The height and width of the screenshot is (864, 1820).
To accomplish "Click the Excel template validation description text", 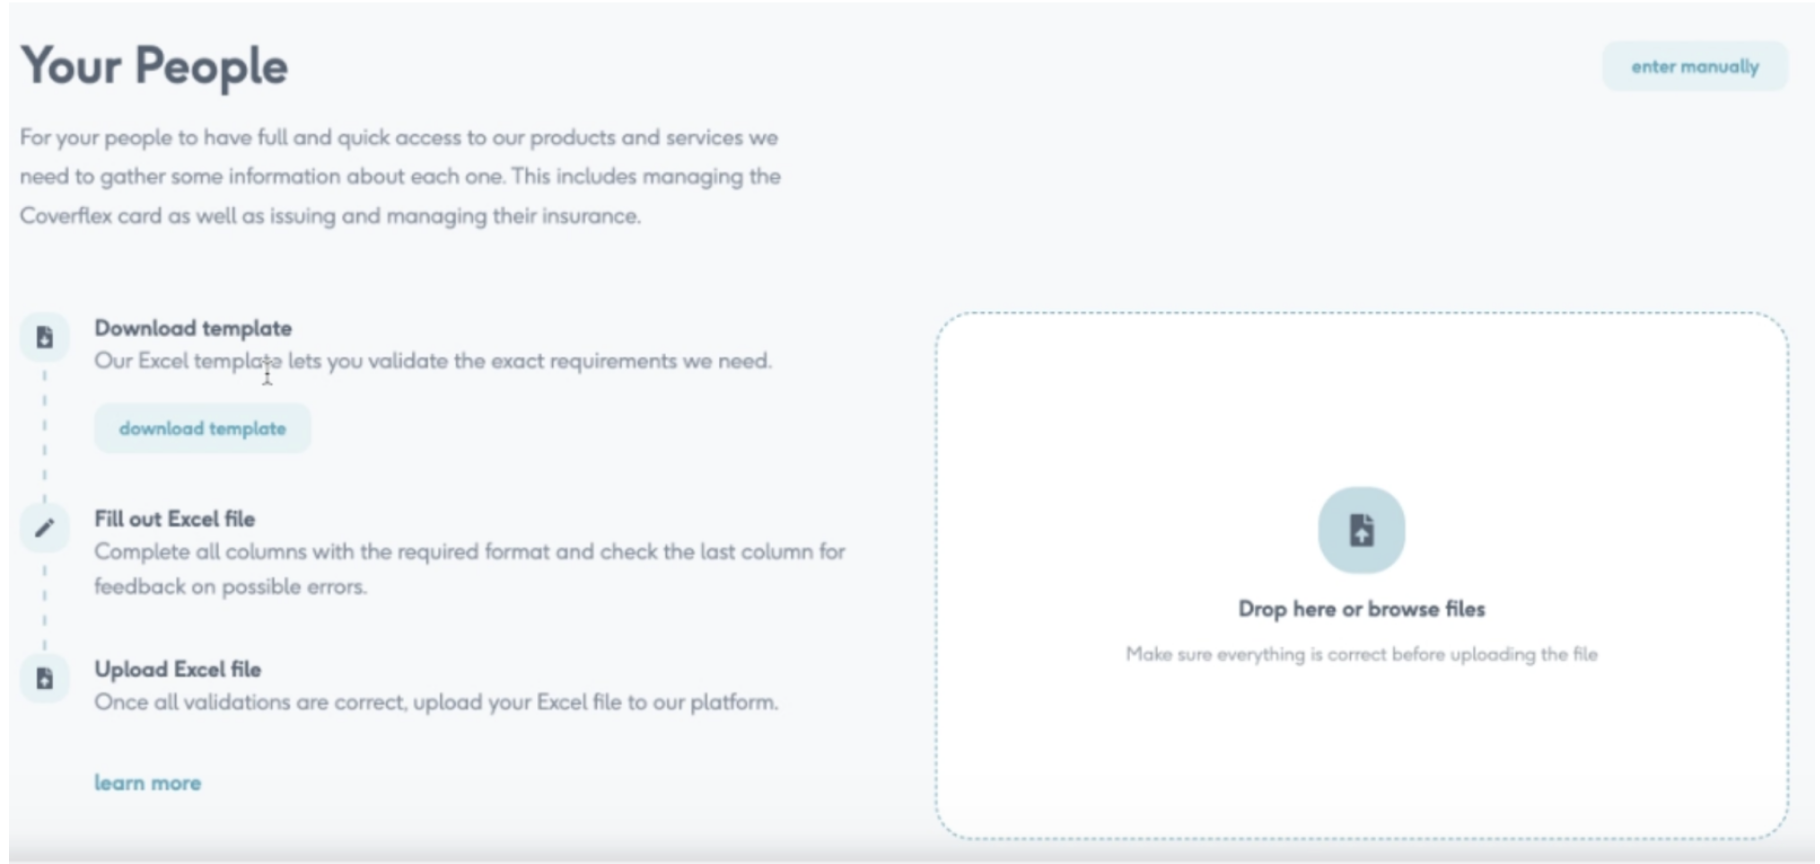I will [433, 361].
